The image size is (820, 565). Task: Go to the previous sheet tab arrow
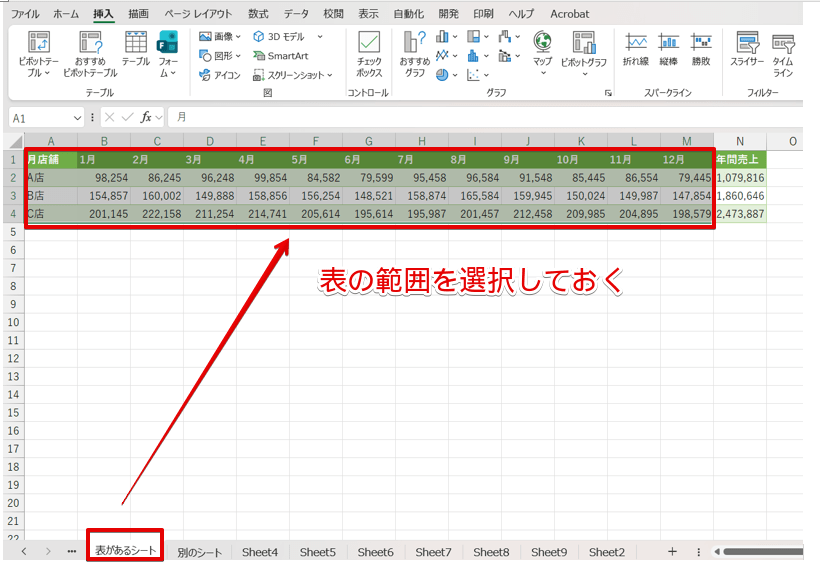[x=24, y=551]
